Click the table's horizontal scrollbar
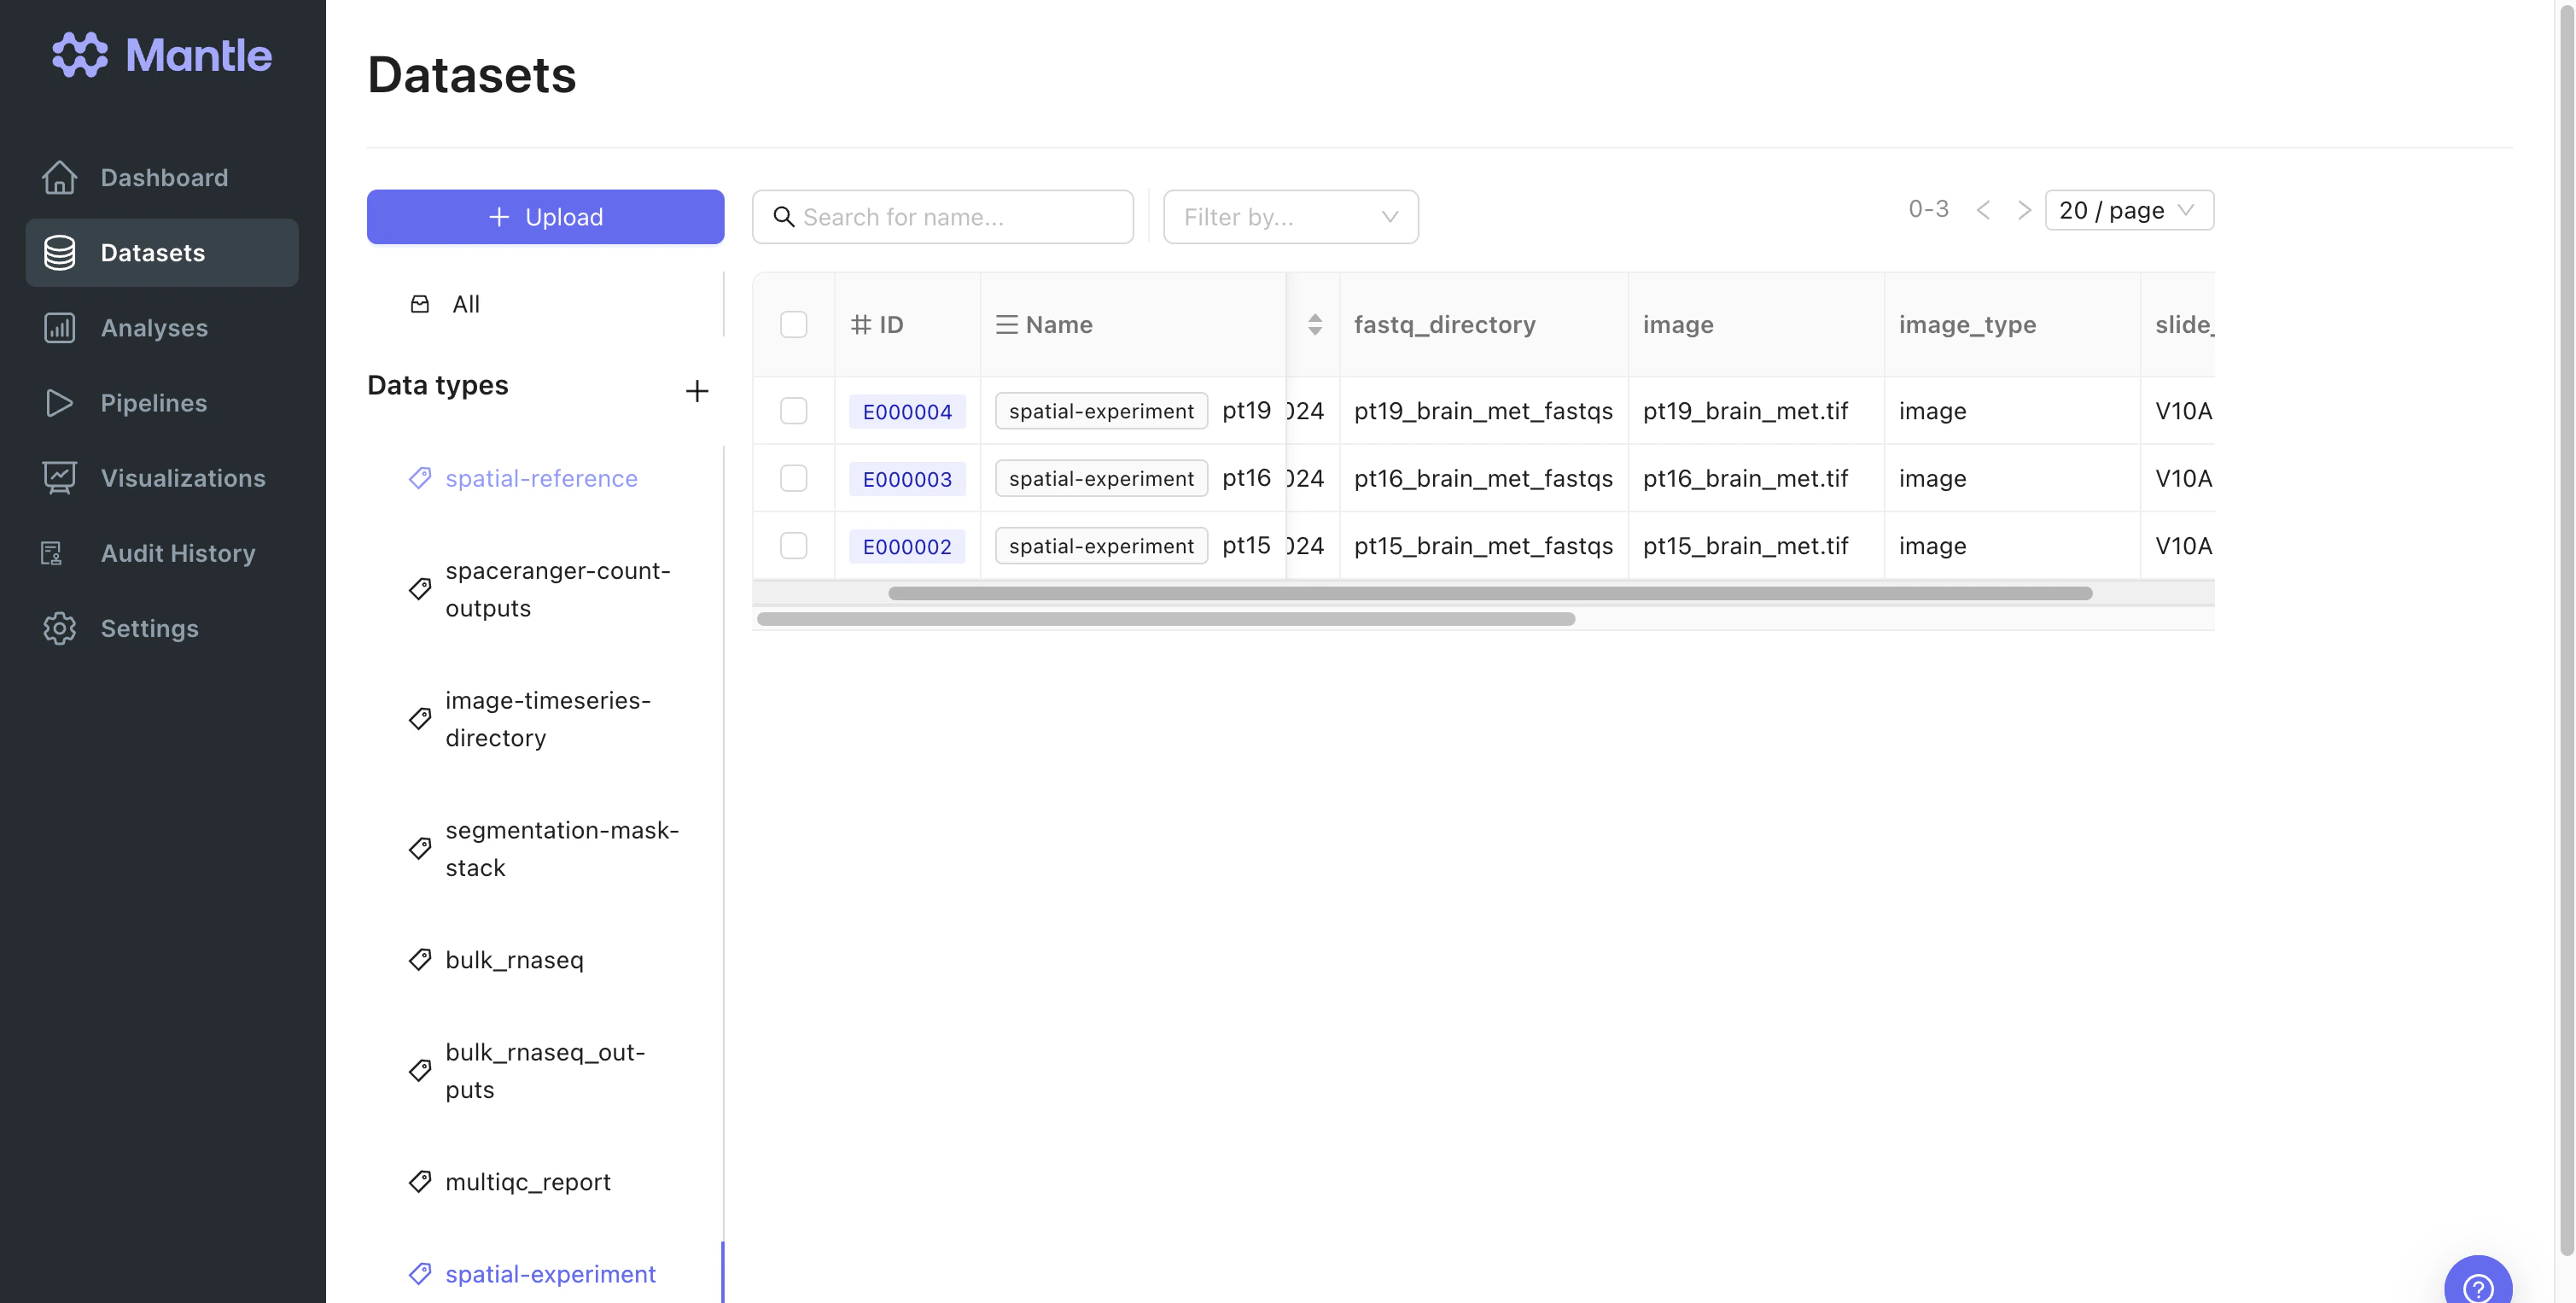Image resolution: width=2576 pixels, height=1303 pixels. [x=1489, y=593]
